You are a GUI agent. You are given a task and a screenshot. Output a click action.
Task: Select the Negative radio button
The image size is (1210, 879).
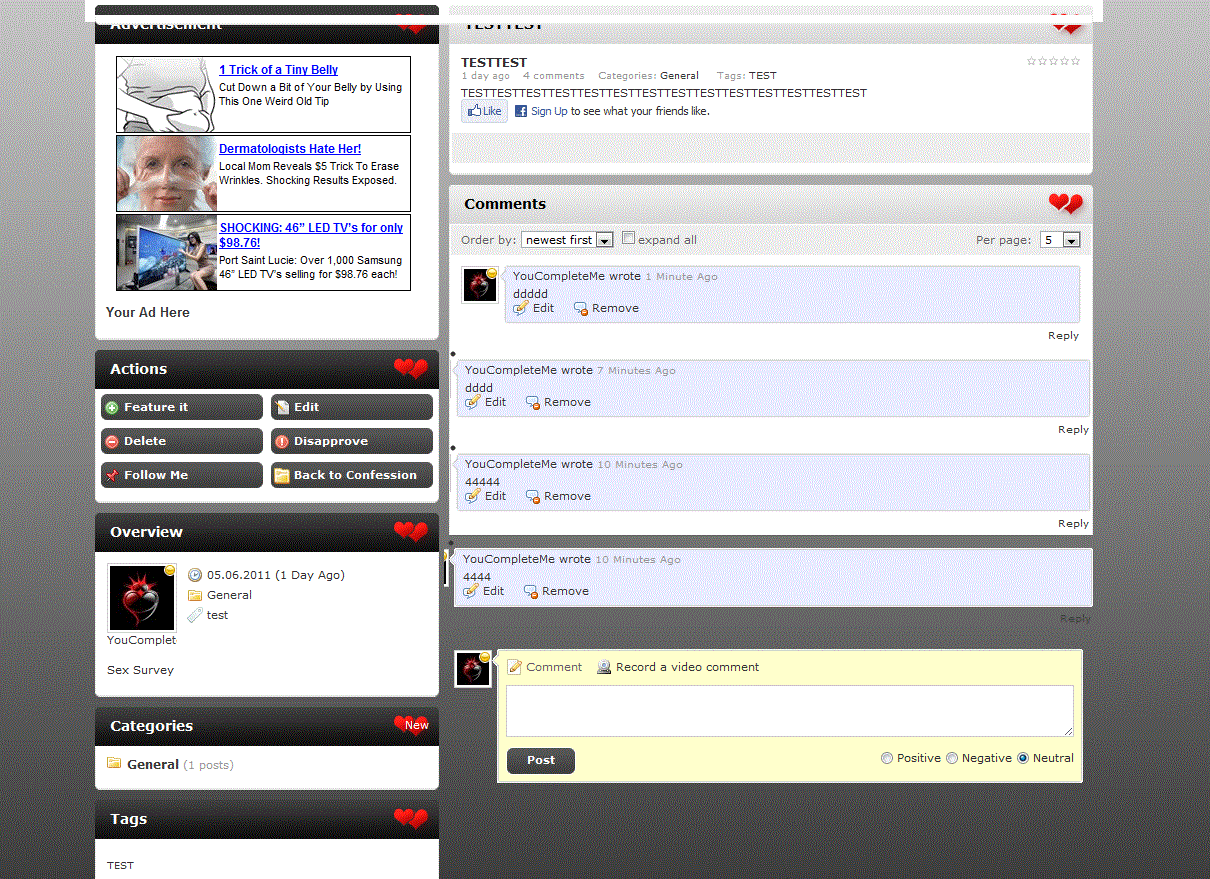click(x=952, y=758)
